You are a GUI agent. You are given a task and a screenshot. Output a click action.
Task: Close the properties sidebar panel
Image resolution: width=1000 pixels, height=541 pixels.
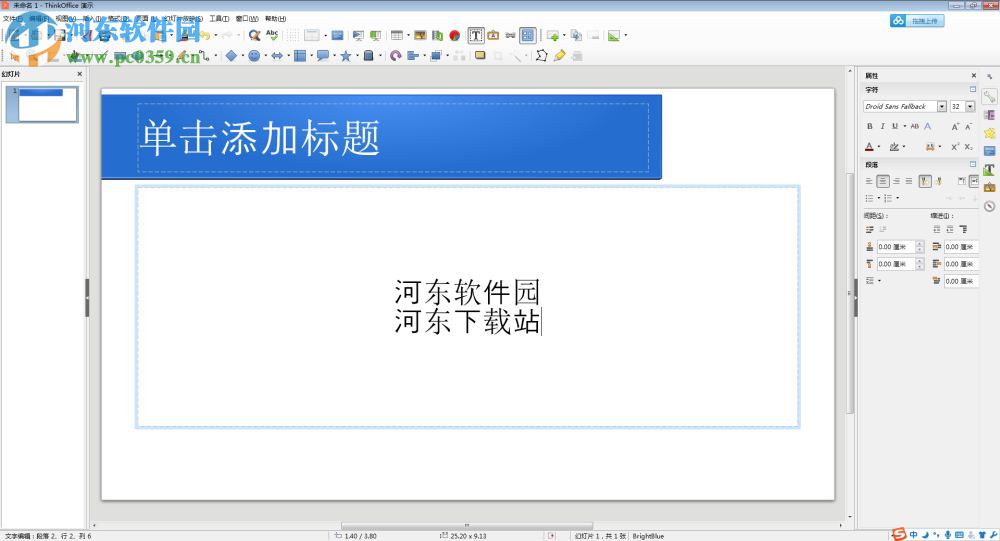coord(974,75)
